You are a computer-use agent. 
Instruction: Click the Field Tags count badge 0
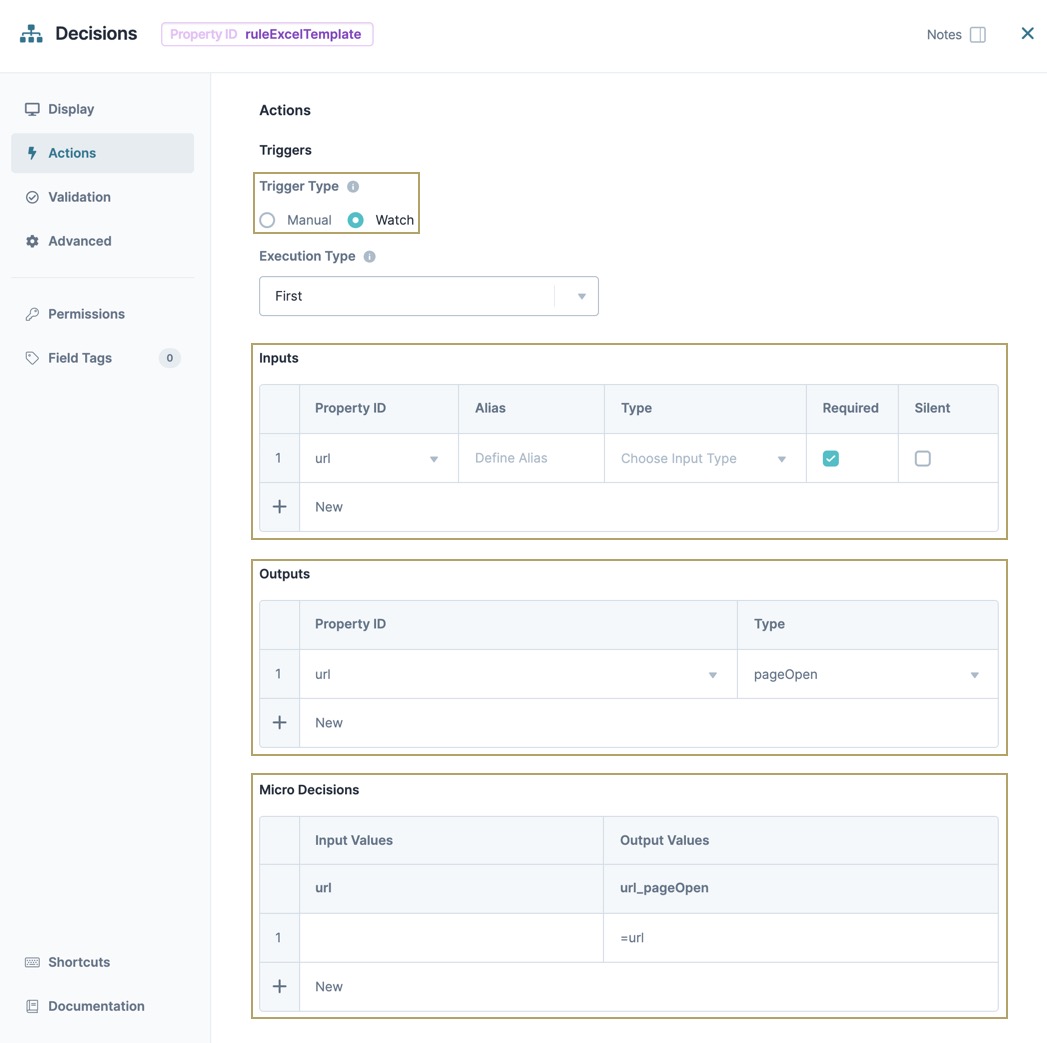click(x=170, y=358)
